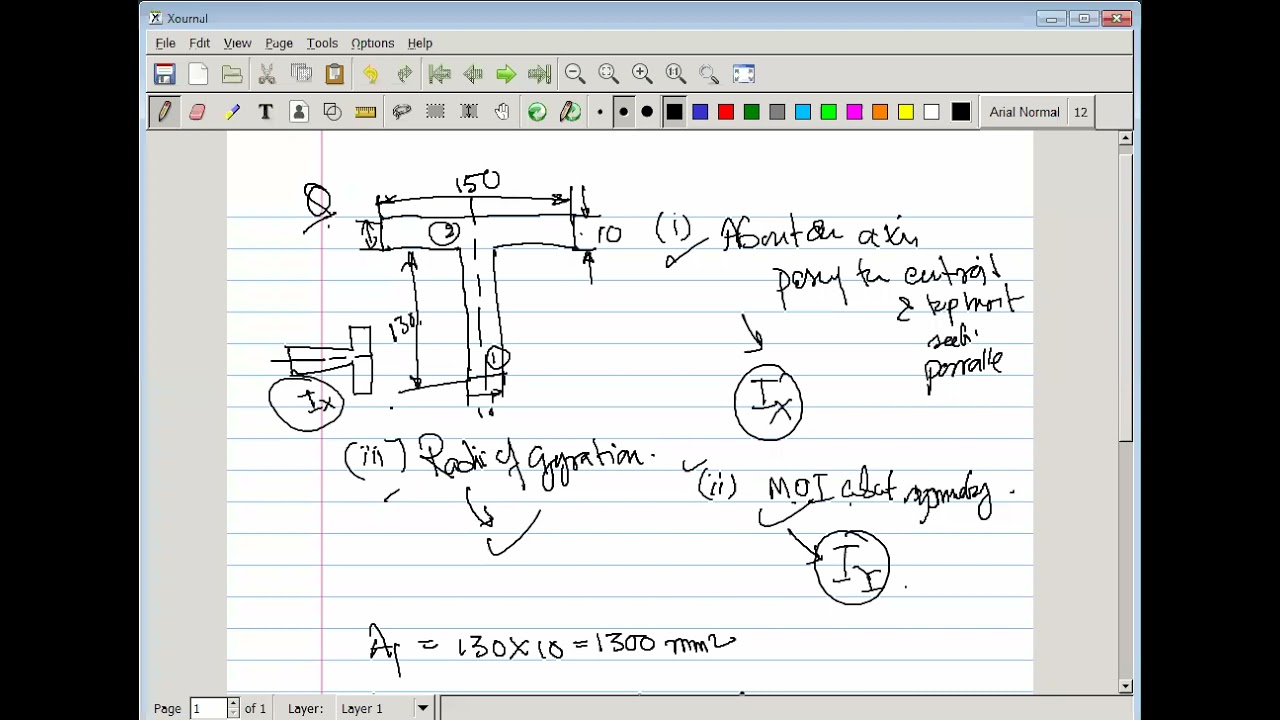Image resolution: width=1280 pixels, height=720 pixels.
Task: Click the Default Pen icon
Action: (x=571, y=112)
